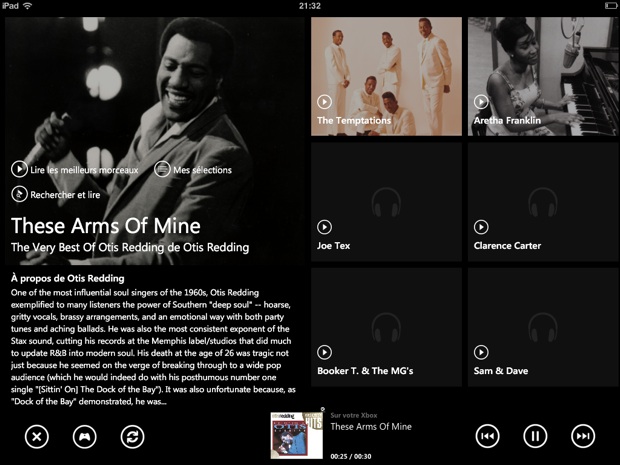
Task: Start playback from Joe Tex play icon
Action: pyautogui.click(x=324, y=227)
